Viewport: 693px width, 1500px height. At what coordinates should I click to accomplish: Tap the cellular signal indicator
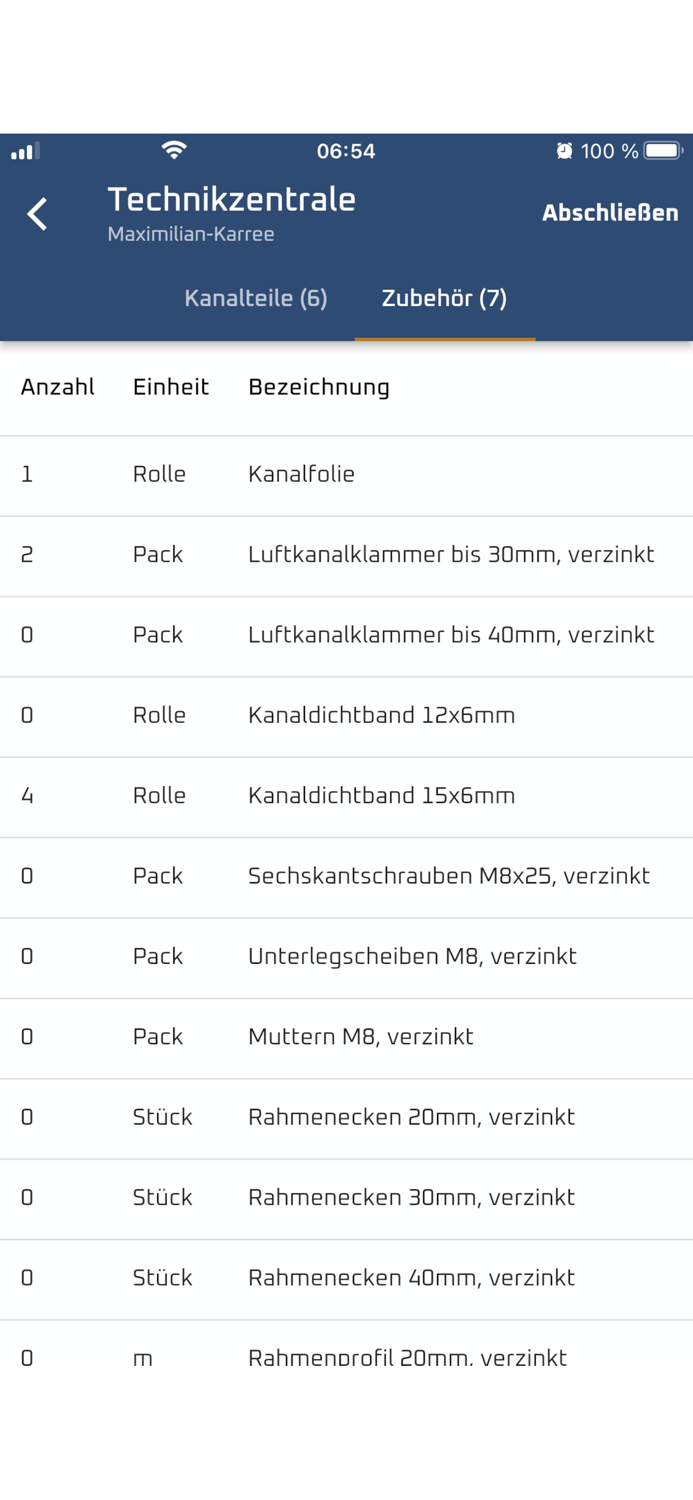(24, 151)
